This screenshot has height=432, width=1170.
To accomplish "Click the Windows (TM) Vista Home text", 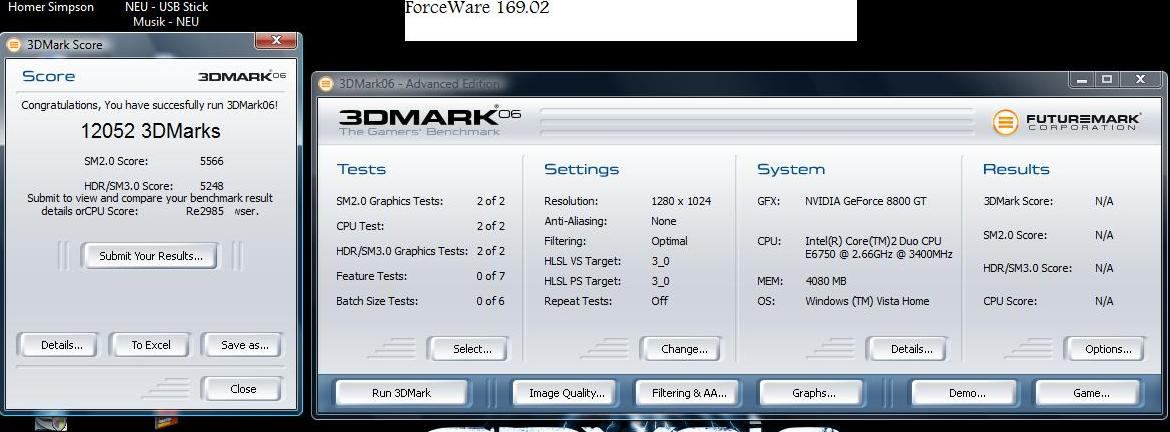I will click(867, 301).
